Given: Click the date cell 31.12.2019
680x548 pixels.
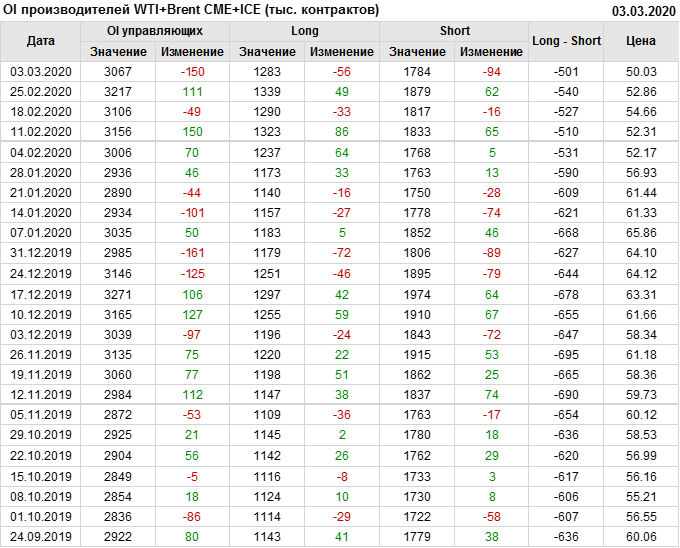Looking at the screenshot, I should (x=41, y=253).
